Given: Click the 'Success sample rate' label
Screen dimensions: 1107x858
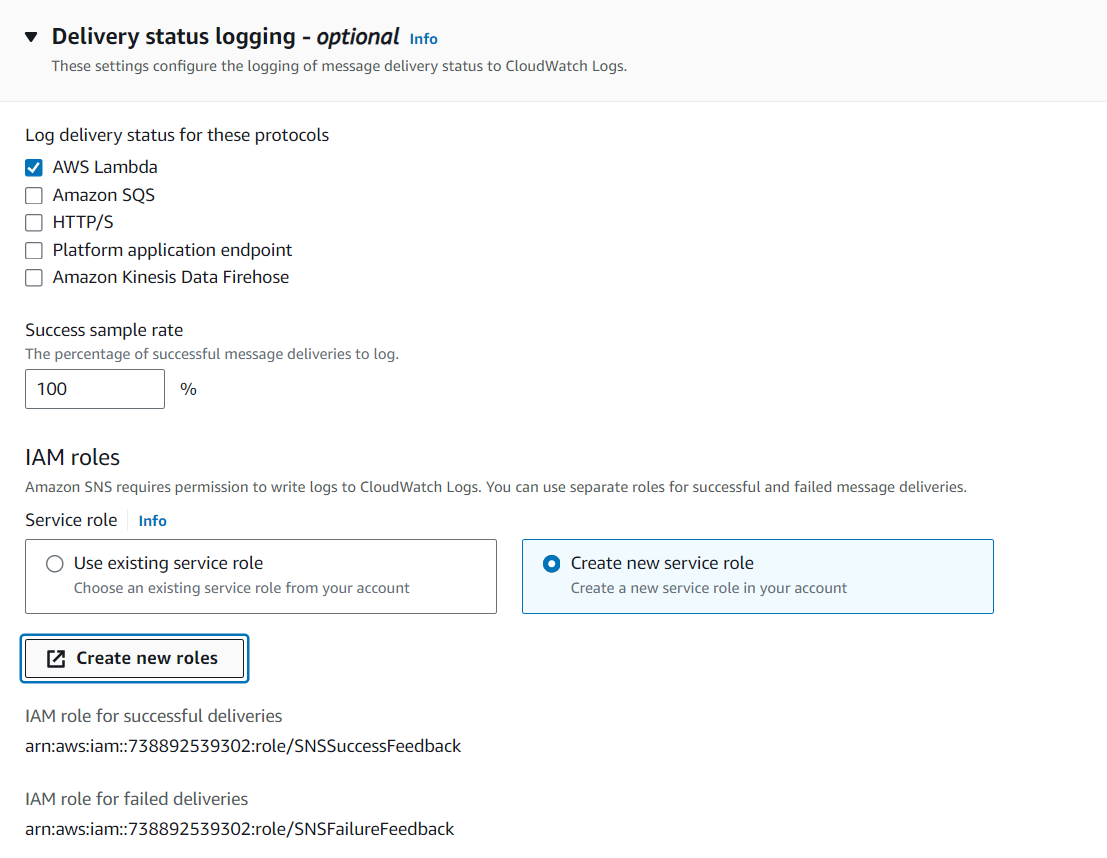Looking at the screenshot, I should (x=104, y=330).
